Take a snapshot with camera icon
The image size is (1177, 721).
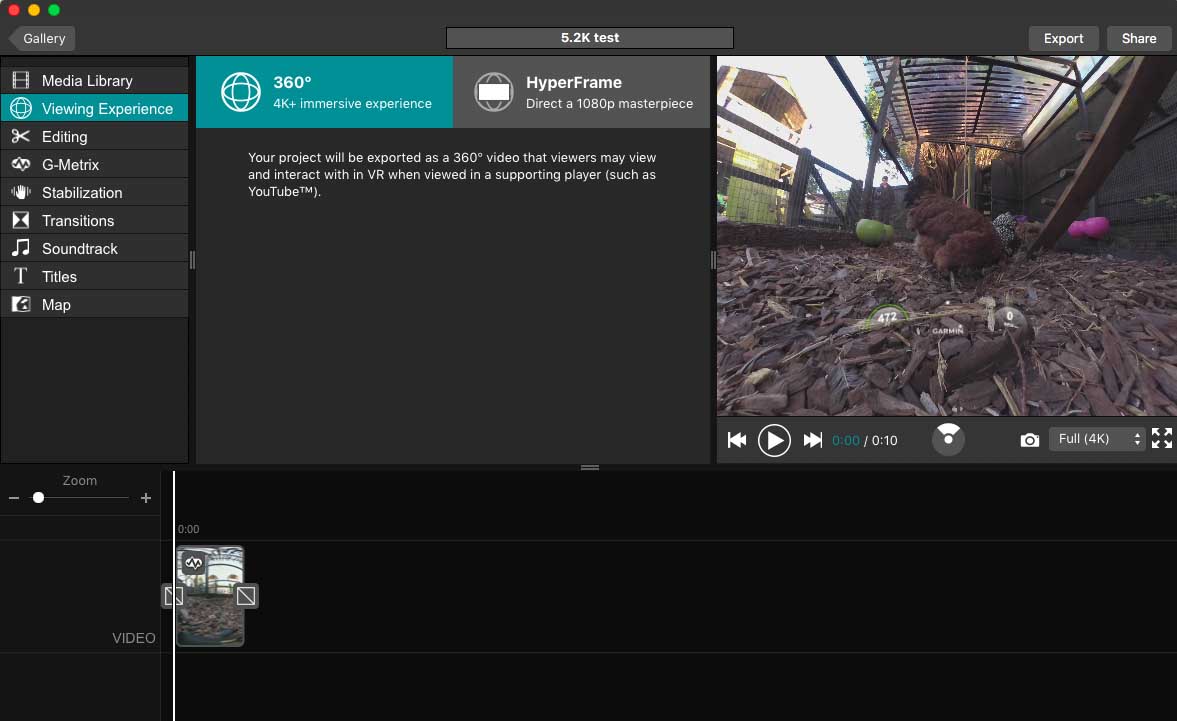point(1030,440)
